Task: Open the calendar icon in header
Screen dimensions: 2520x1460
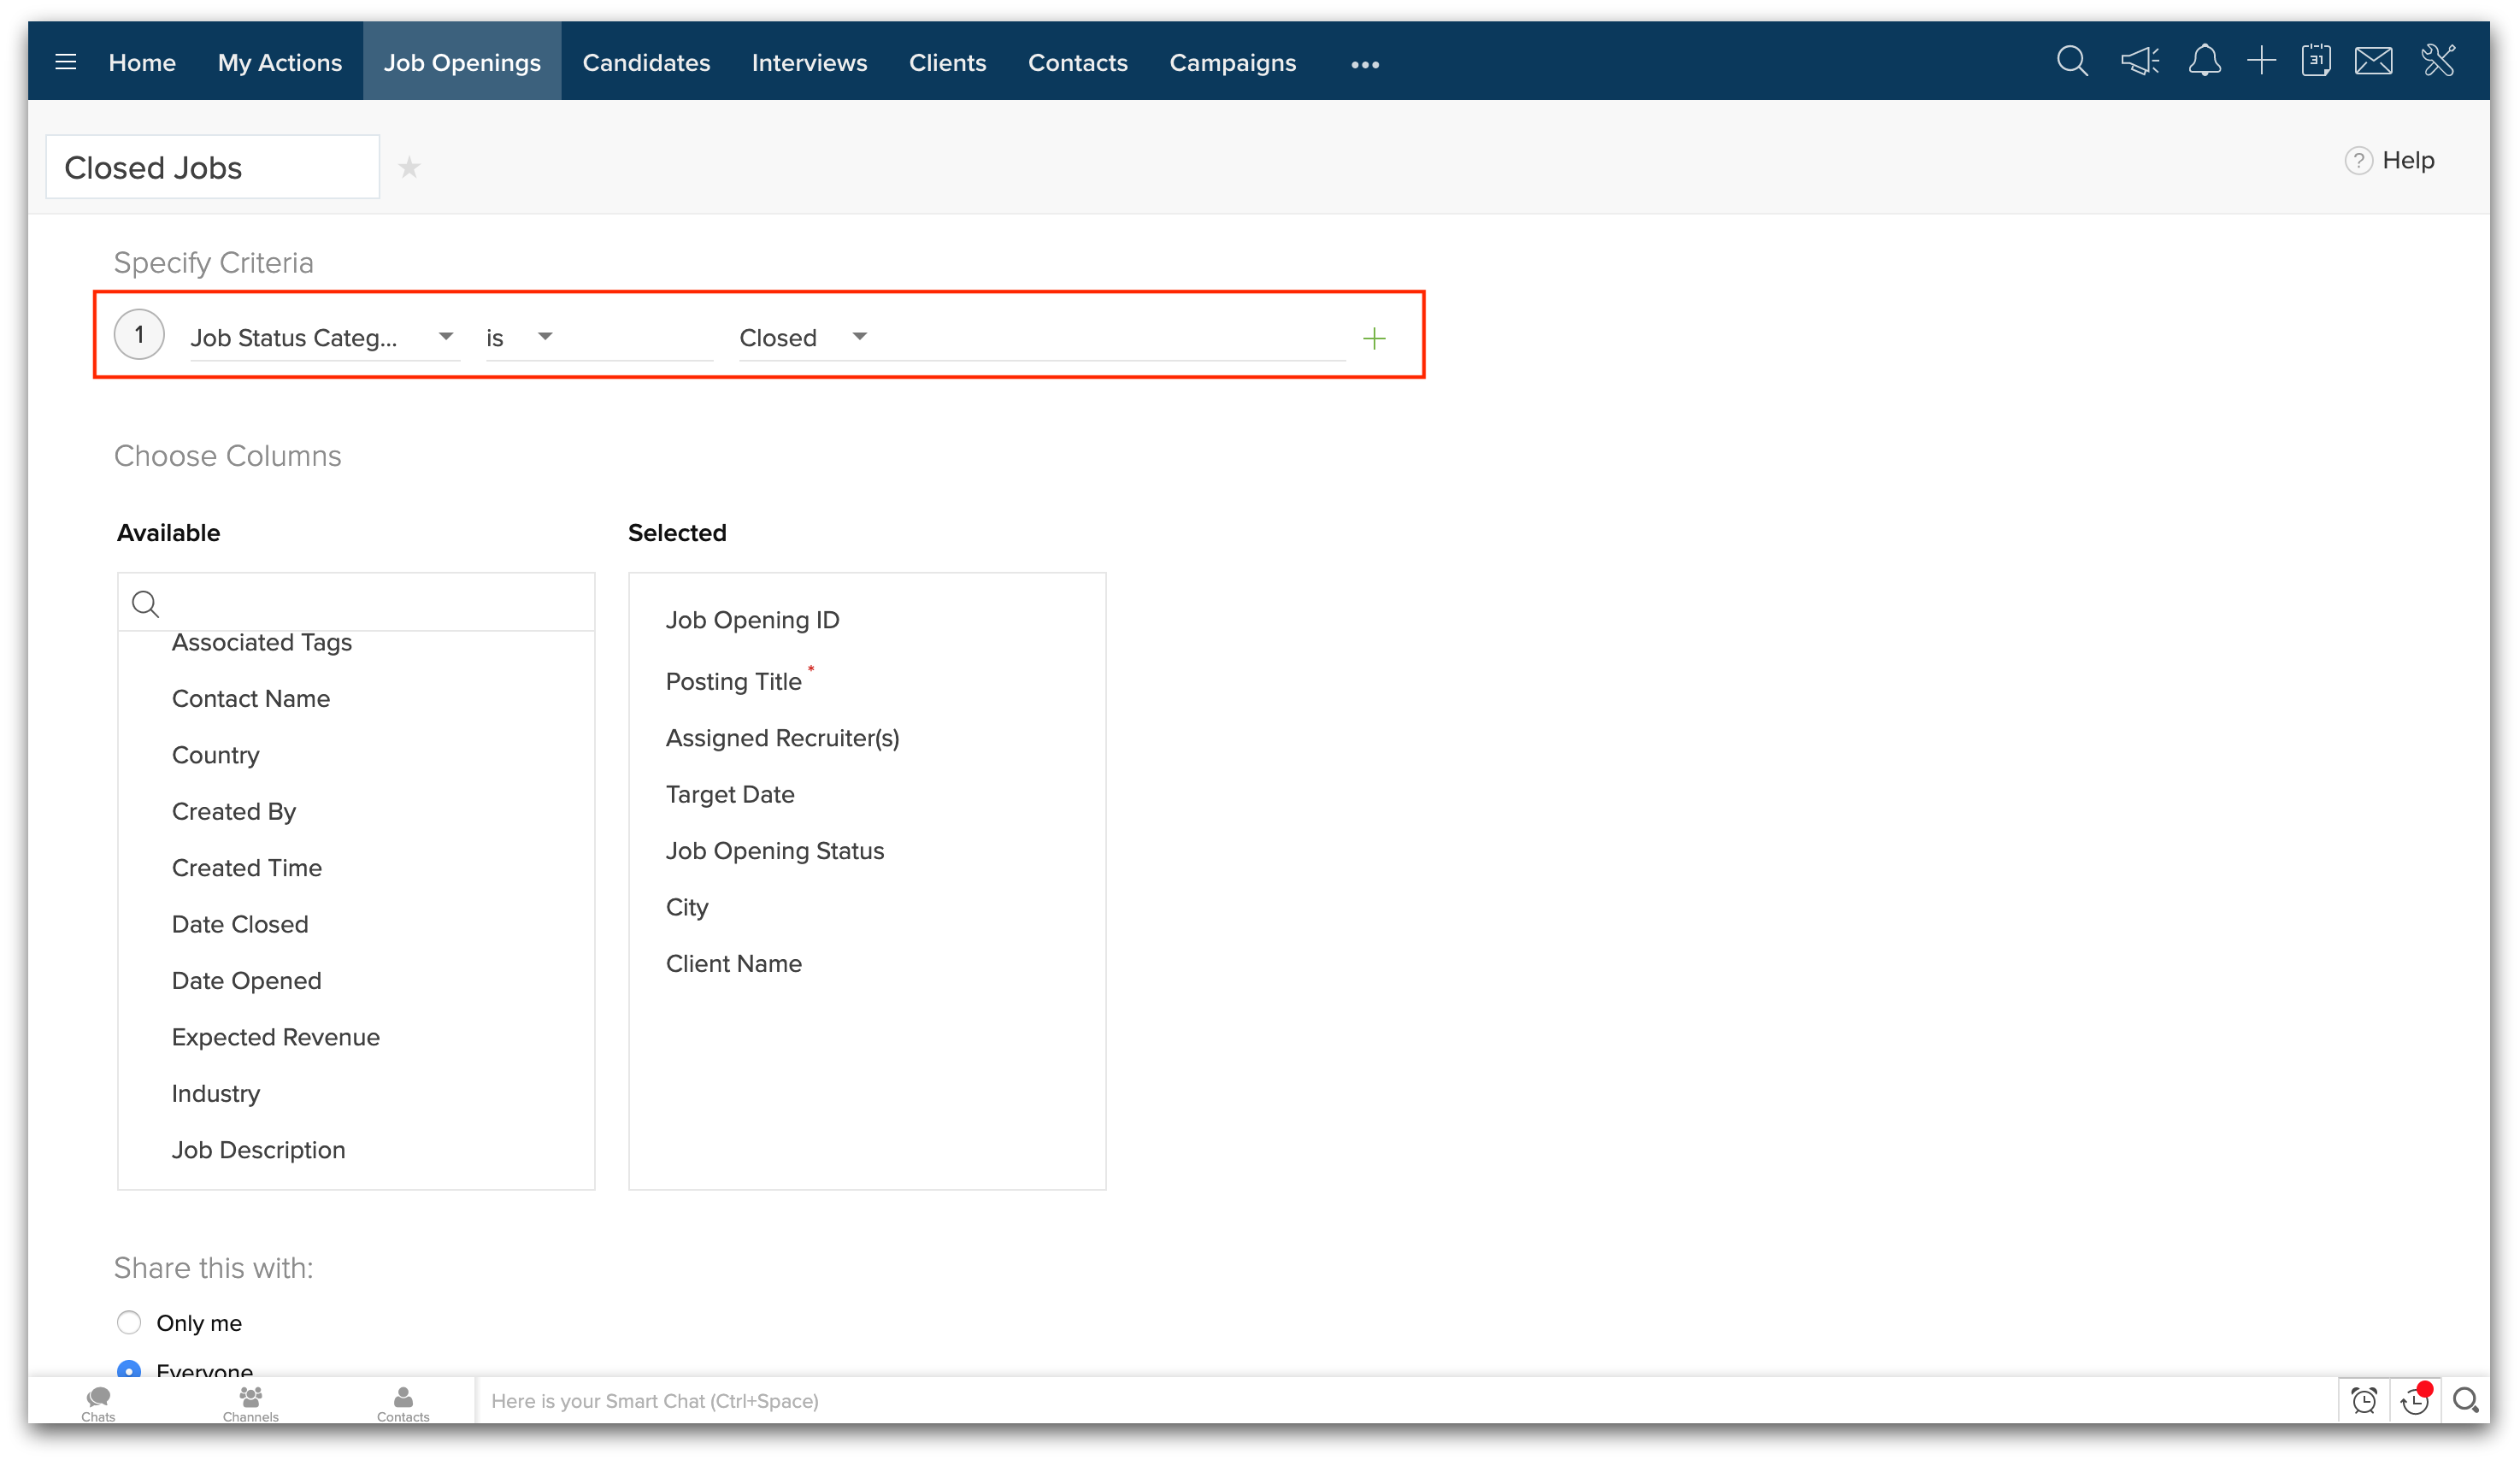Action: (x=2316, y=62)
